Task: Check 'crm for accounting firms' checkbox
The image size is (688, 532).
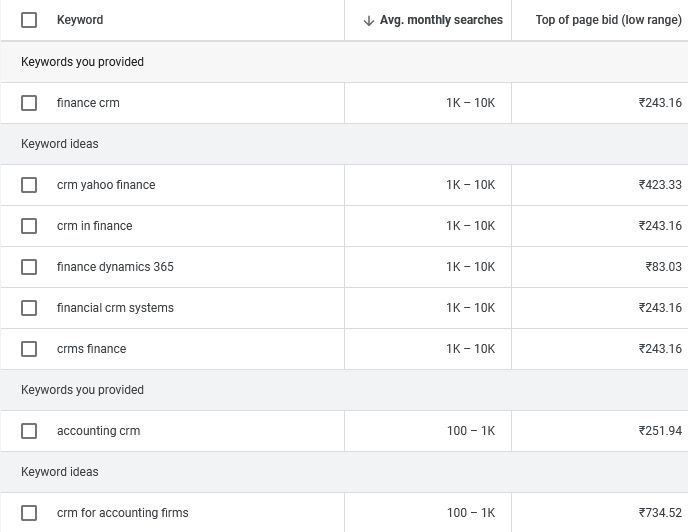Action: (x=29, y=513)
